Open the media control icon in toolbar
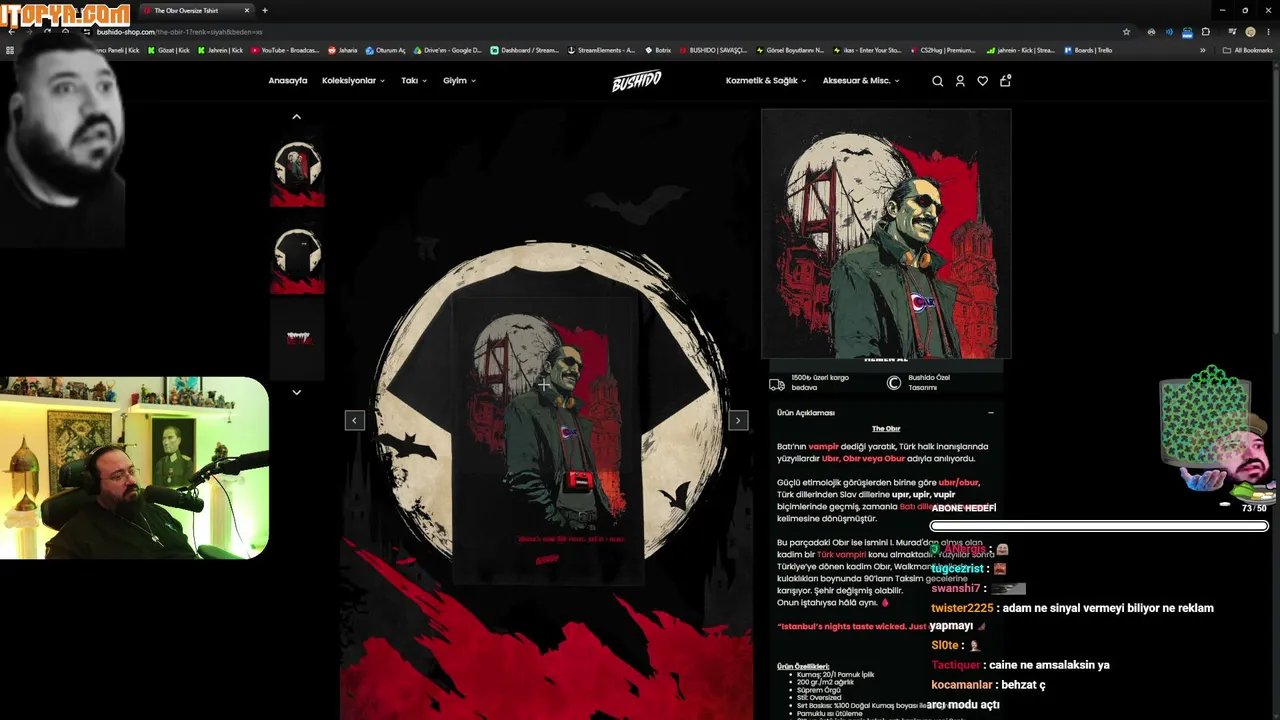1280x720 pixels. [1232, 32]
